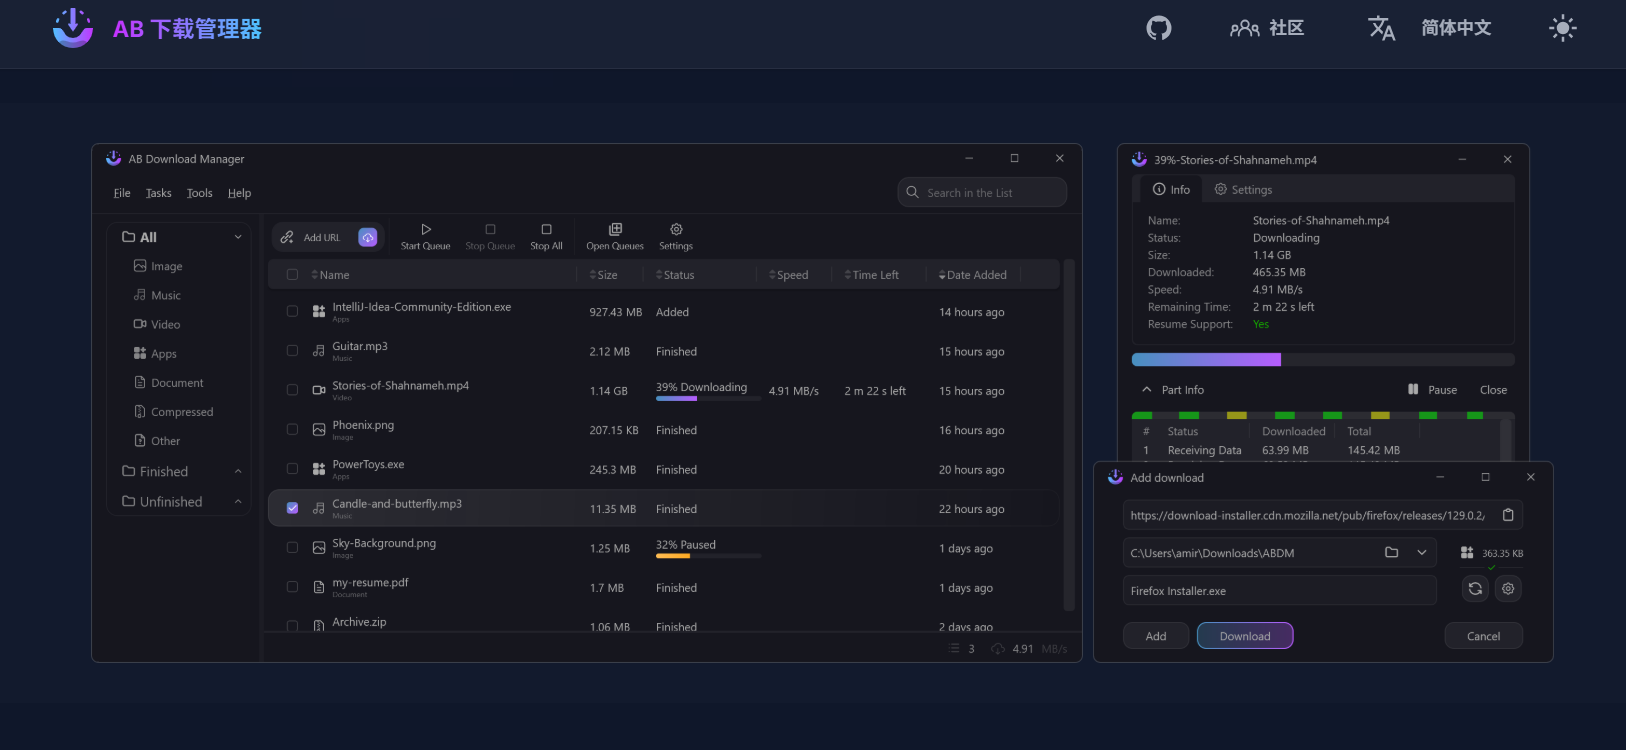
Task: Sort list by Size column
Action: tap(603, 275)
